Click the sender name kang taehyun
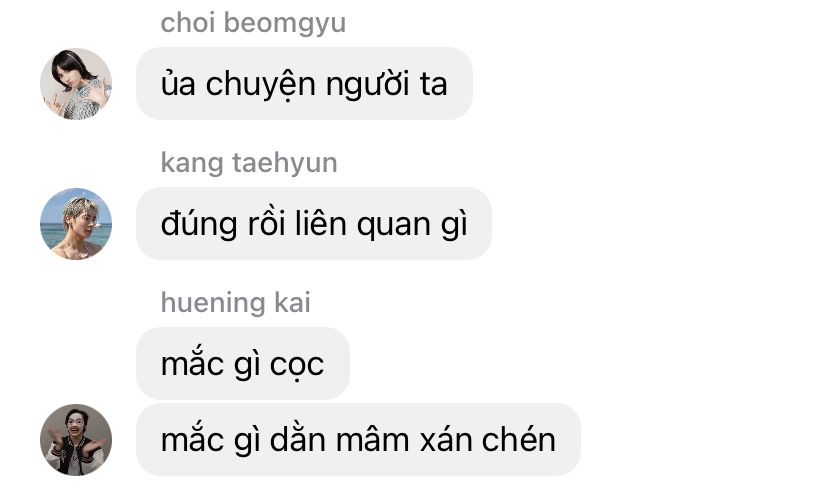Viewport: 828px width, 492px height. (249, 163)
